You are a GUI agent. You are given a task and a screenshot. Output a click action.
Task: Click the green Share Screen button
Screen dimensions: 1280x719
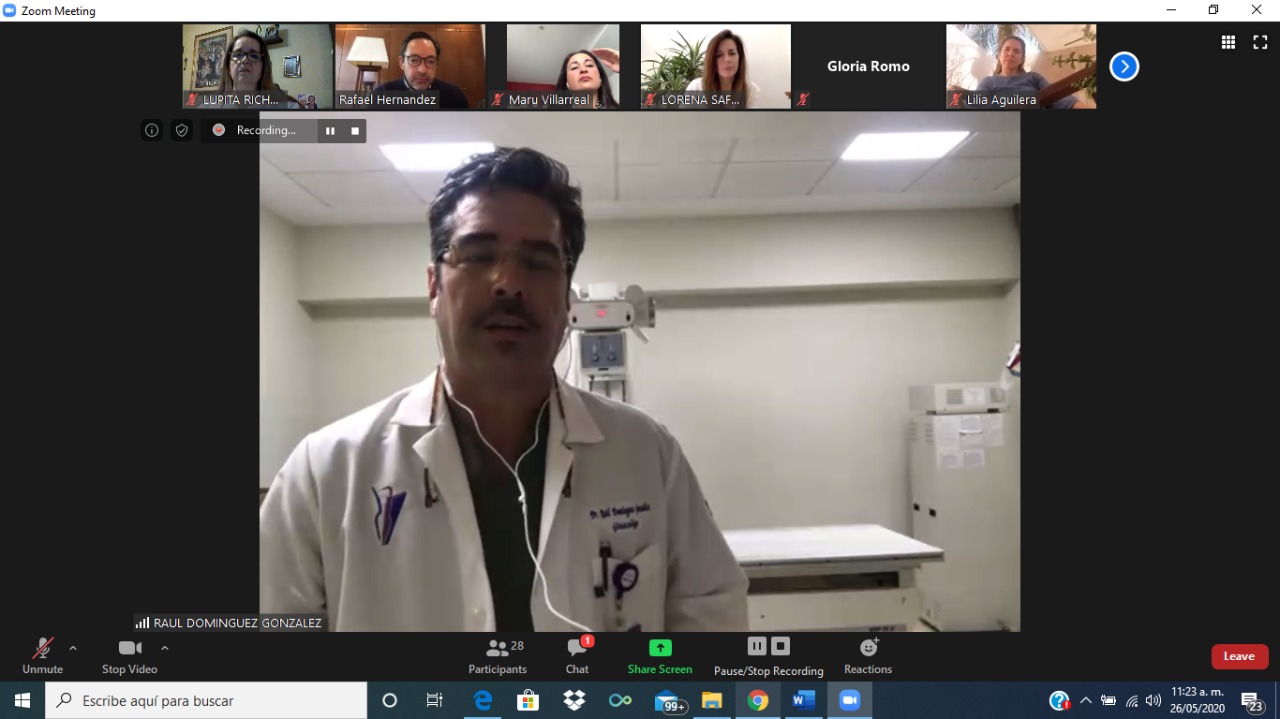659,656
